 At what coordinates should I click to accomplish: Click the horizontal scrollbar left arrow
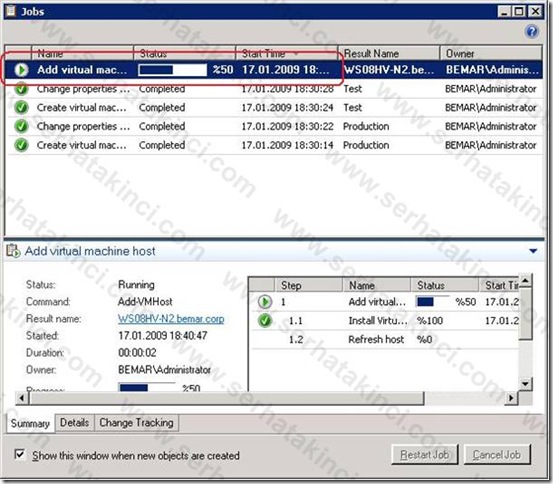click(x=22, y=398)
